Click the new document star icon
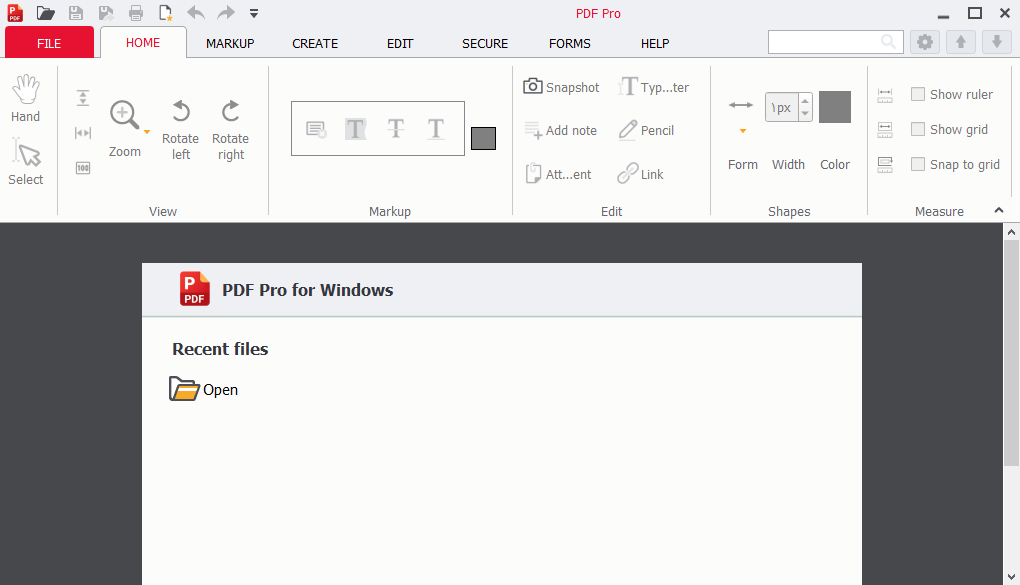Image resolution: width=1020 pixels, height=585 pixels. (x=166, y=13)
